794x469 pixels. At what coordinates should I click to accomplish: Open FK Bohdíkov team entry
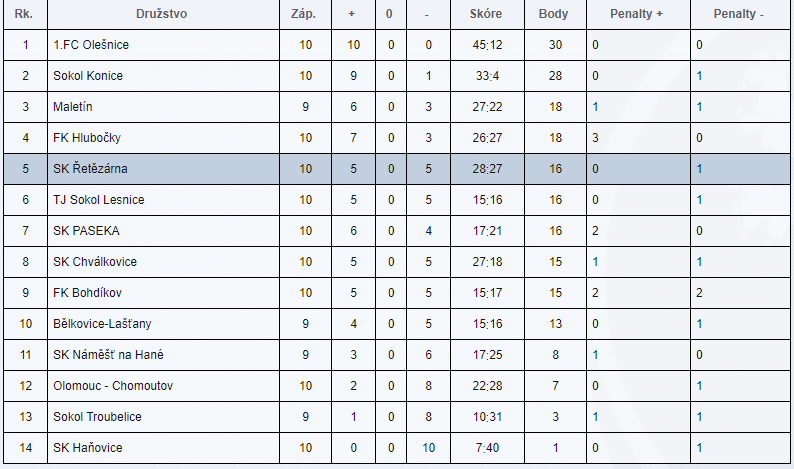point(88,292)
